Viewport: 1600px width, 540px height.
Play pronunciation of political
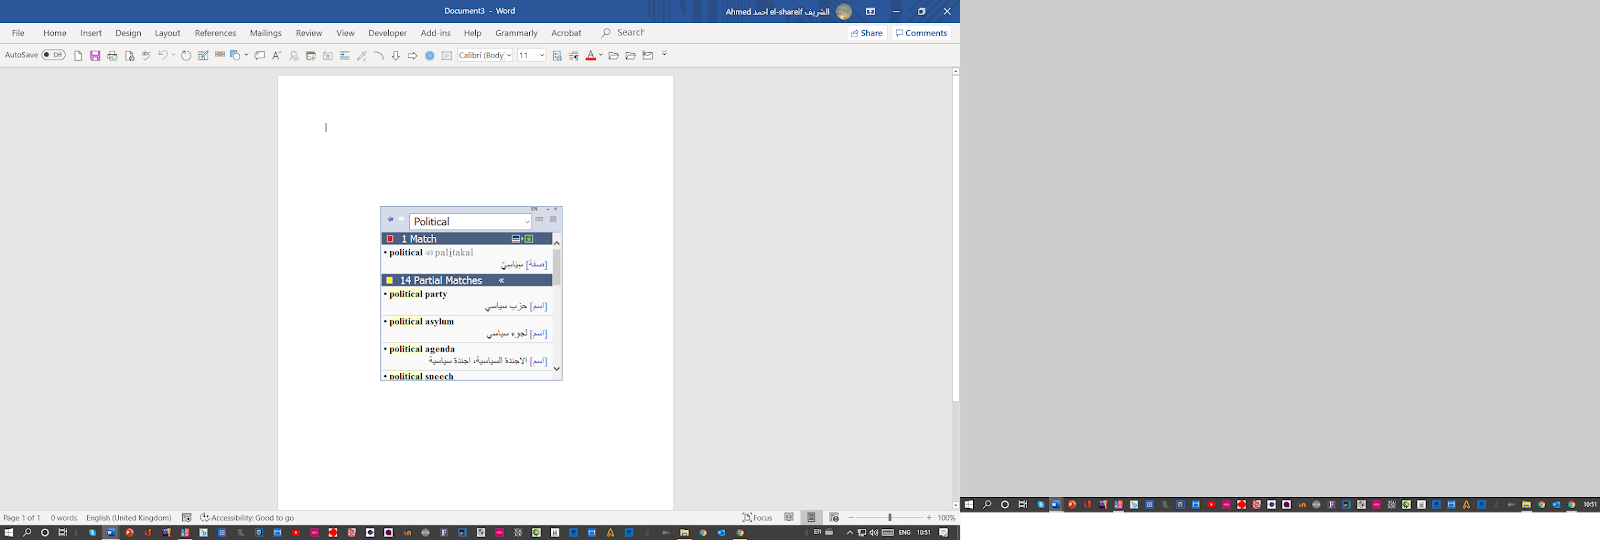[429, 253]
